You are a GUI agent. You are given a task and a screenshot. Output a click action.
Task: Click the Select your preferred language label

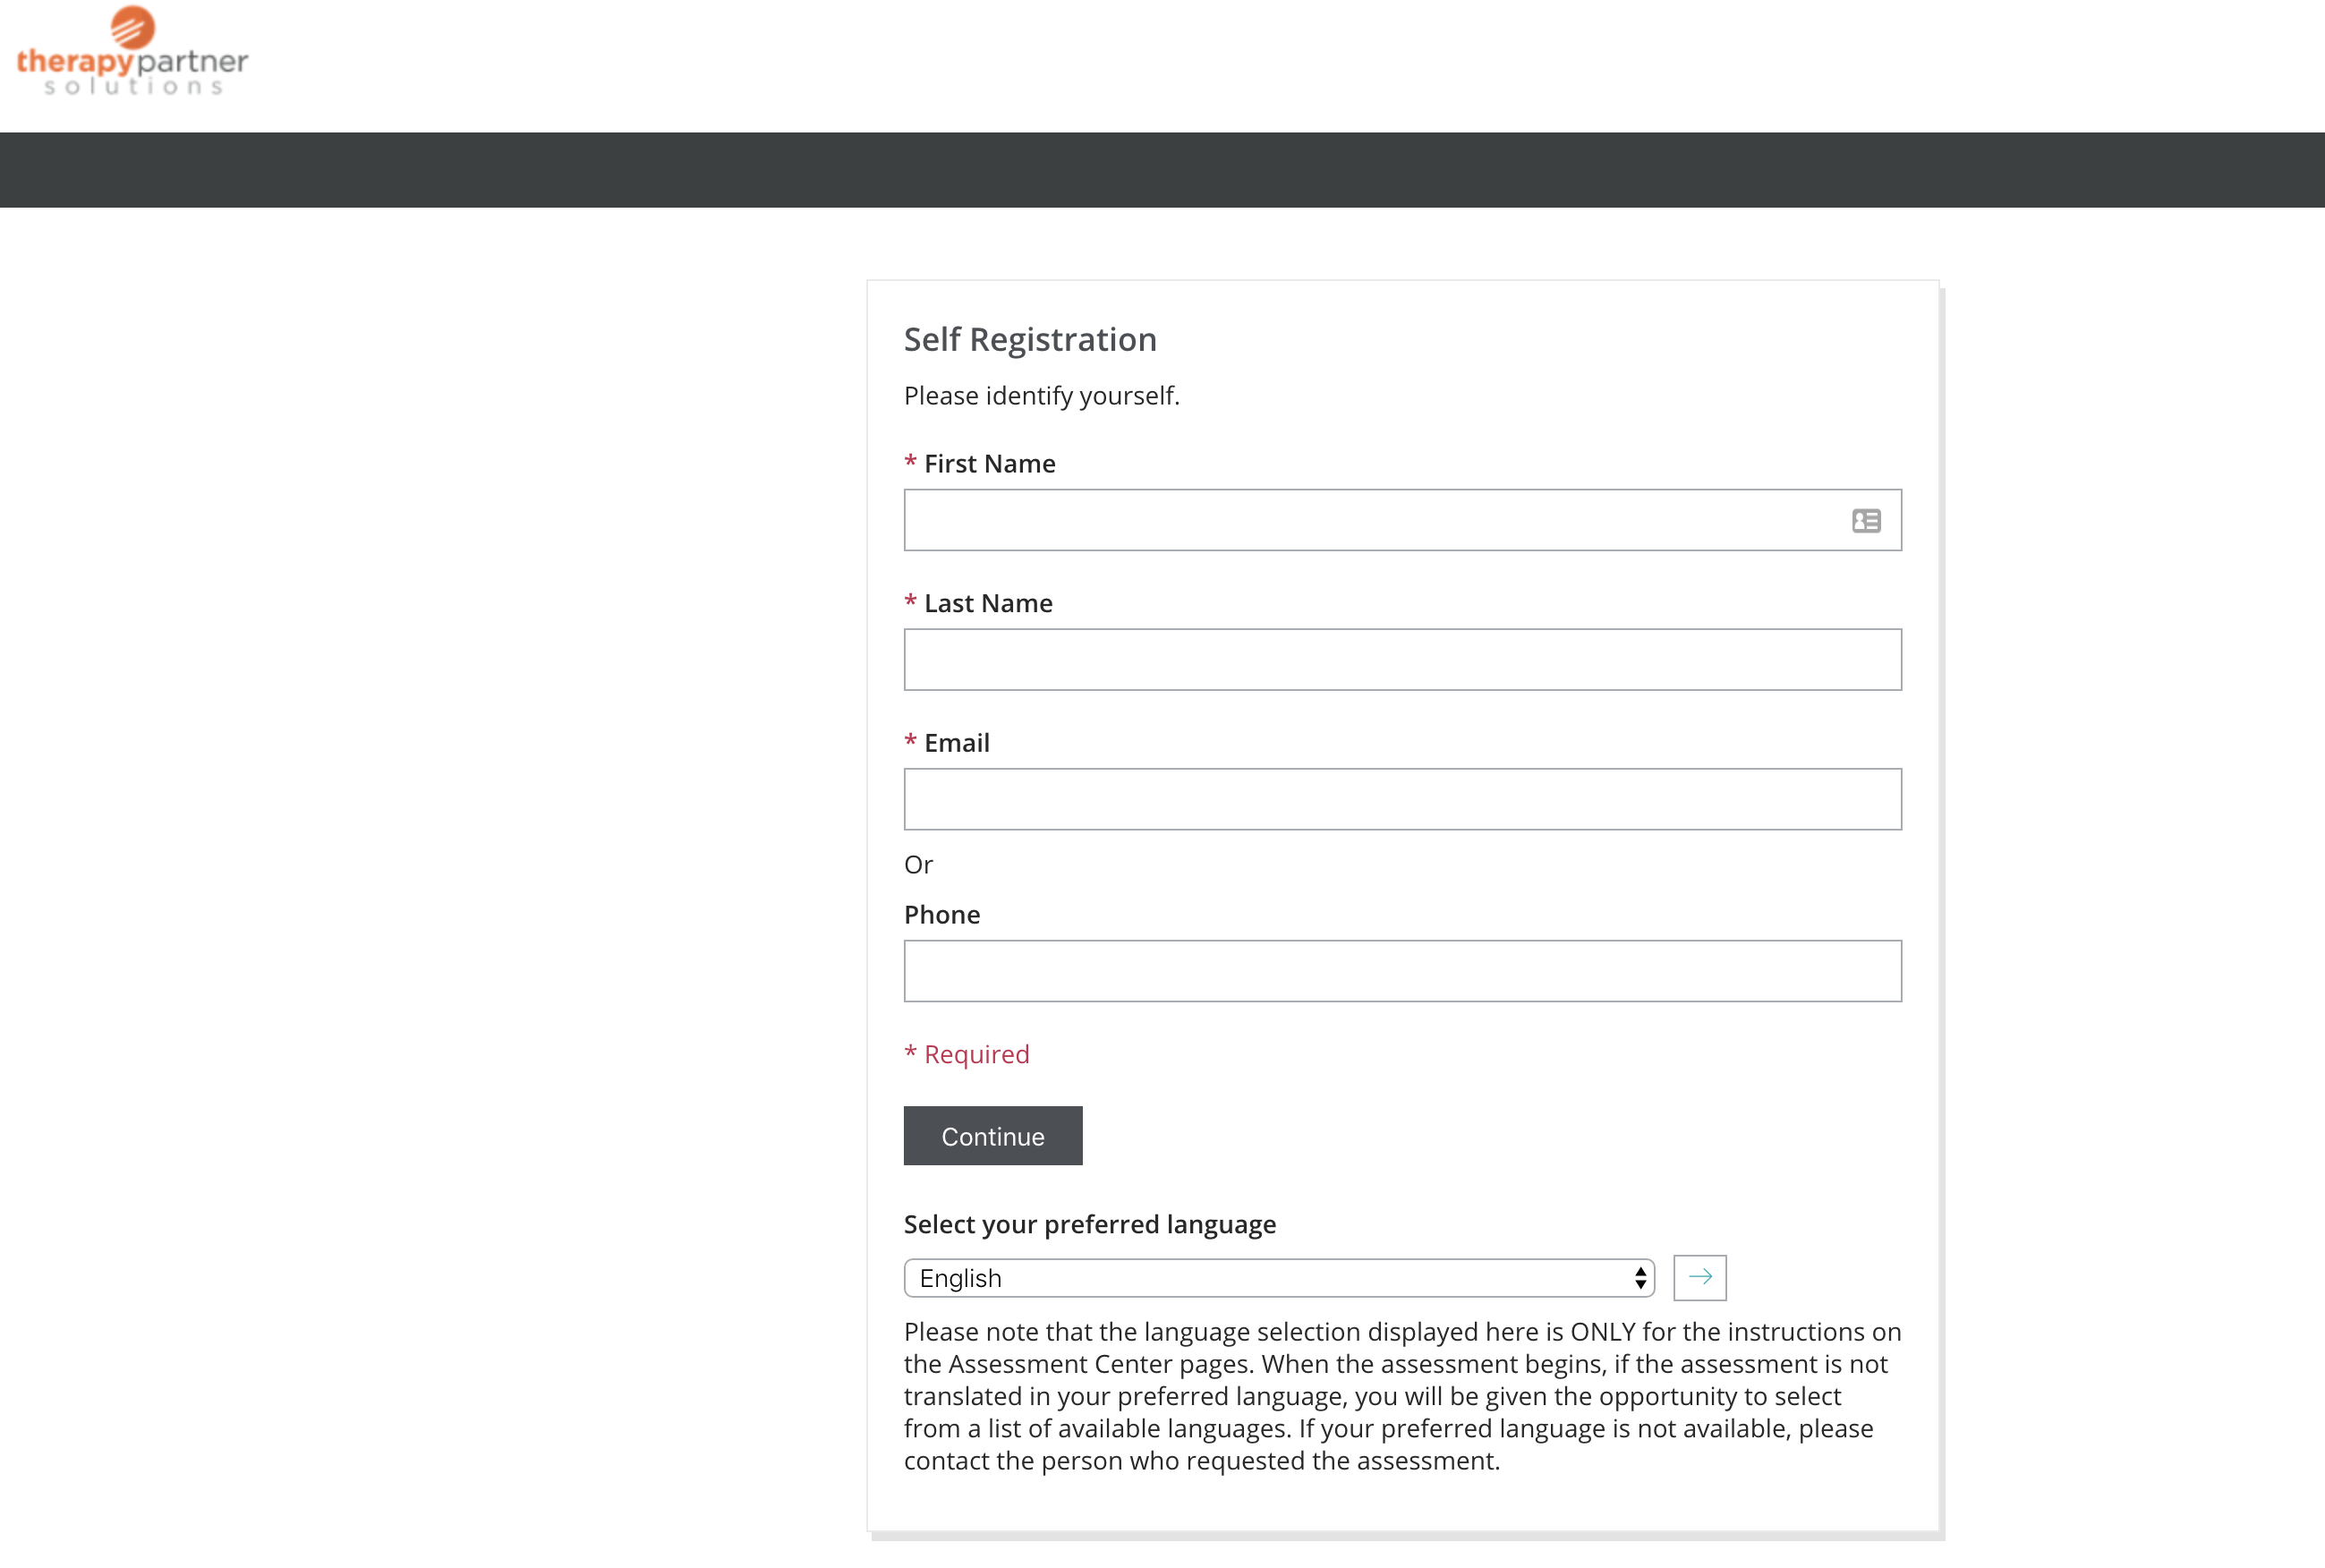click(1090, 1223)
